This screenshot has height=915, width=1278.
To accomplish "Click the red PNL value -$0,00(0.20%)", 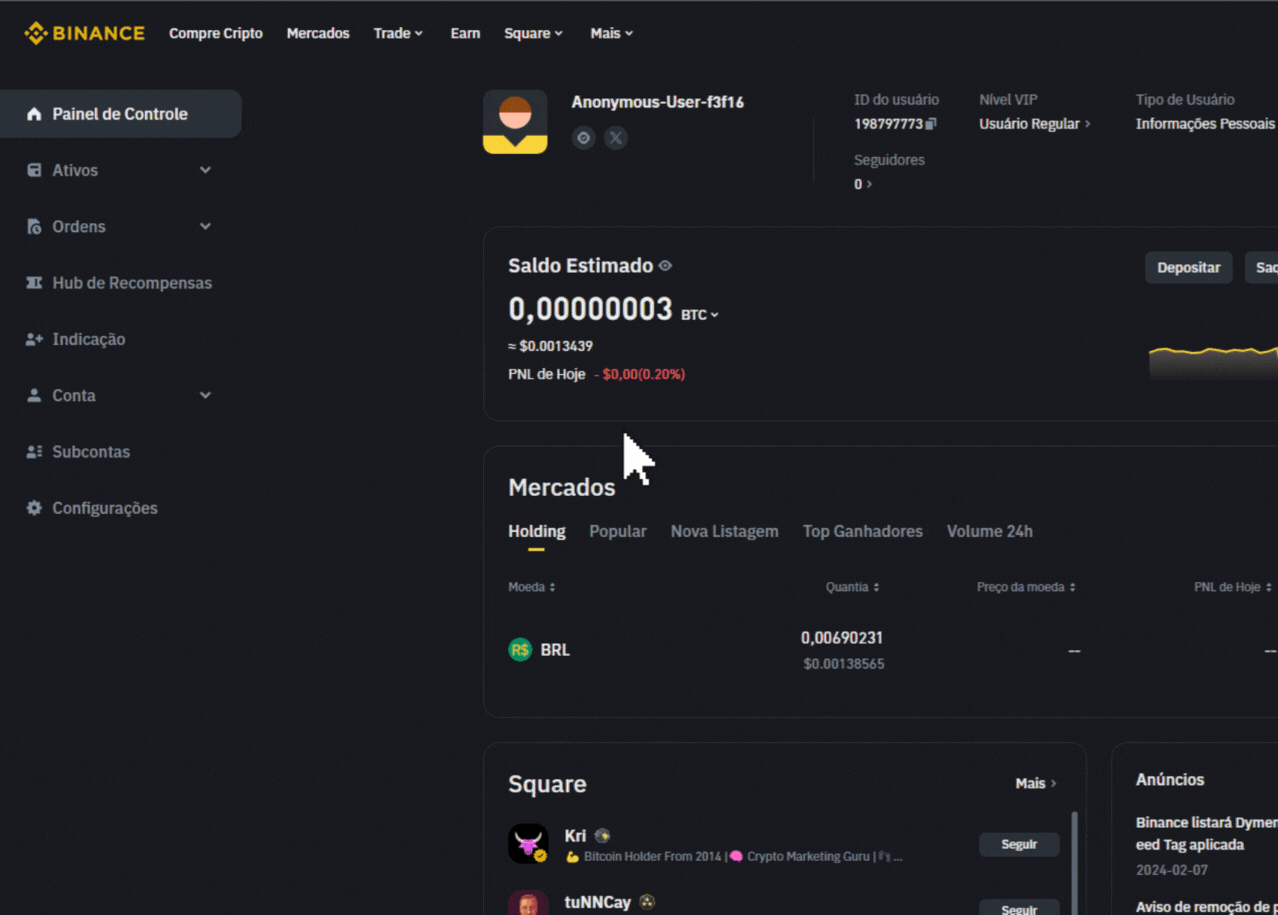I will [640, 374].
